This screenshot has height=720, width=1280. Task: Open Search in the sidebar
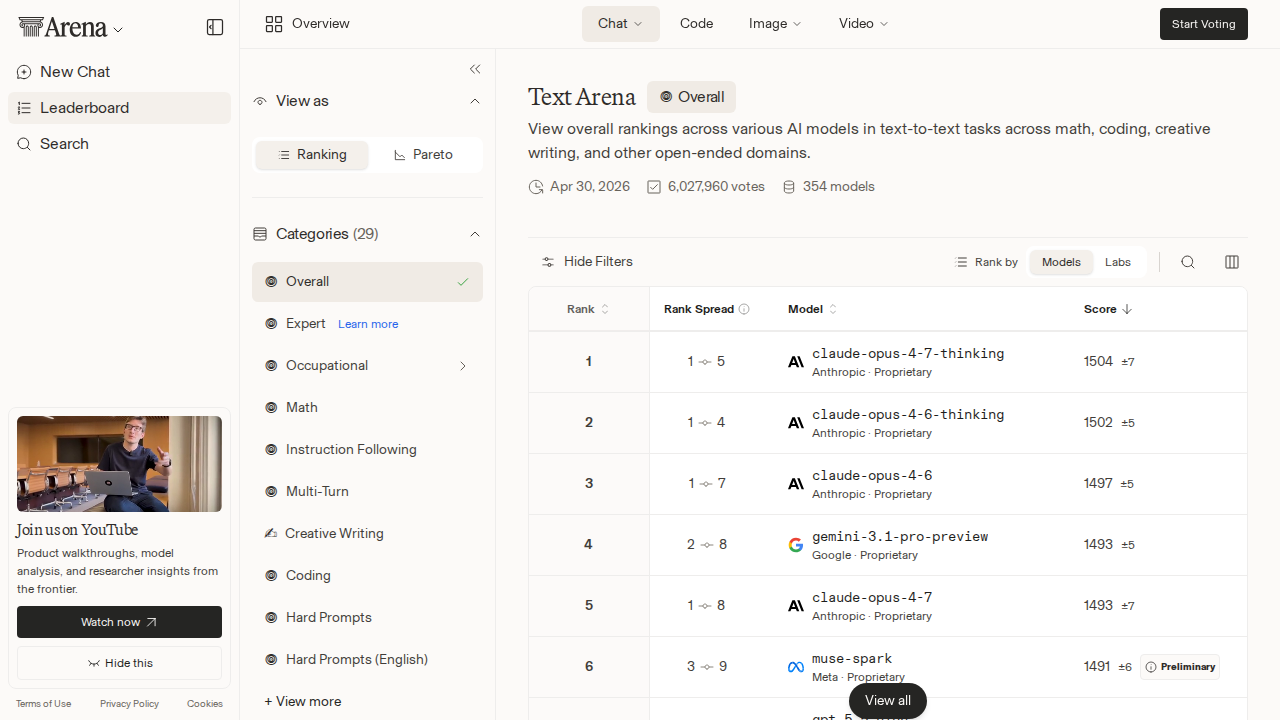[119, 144]
